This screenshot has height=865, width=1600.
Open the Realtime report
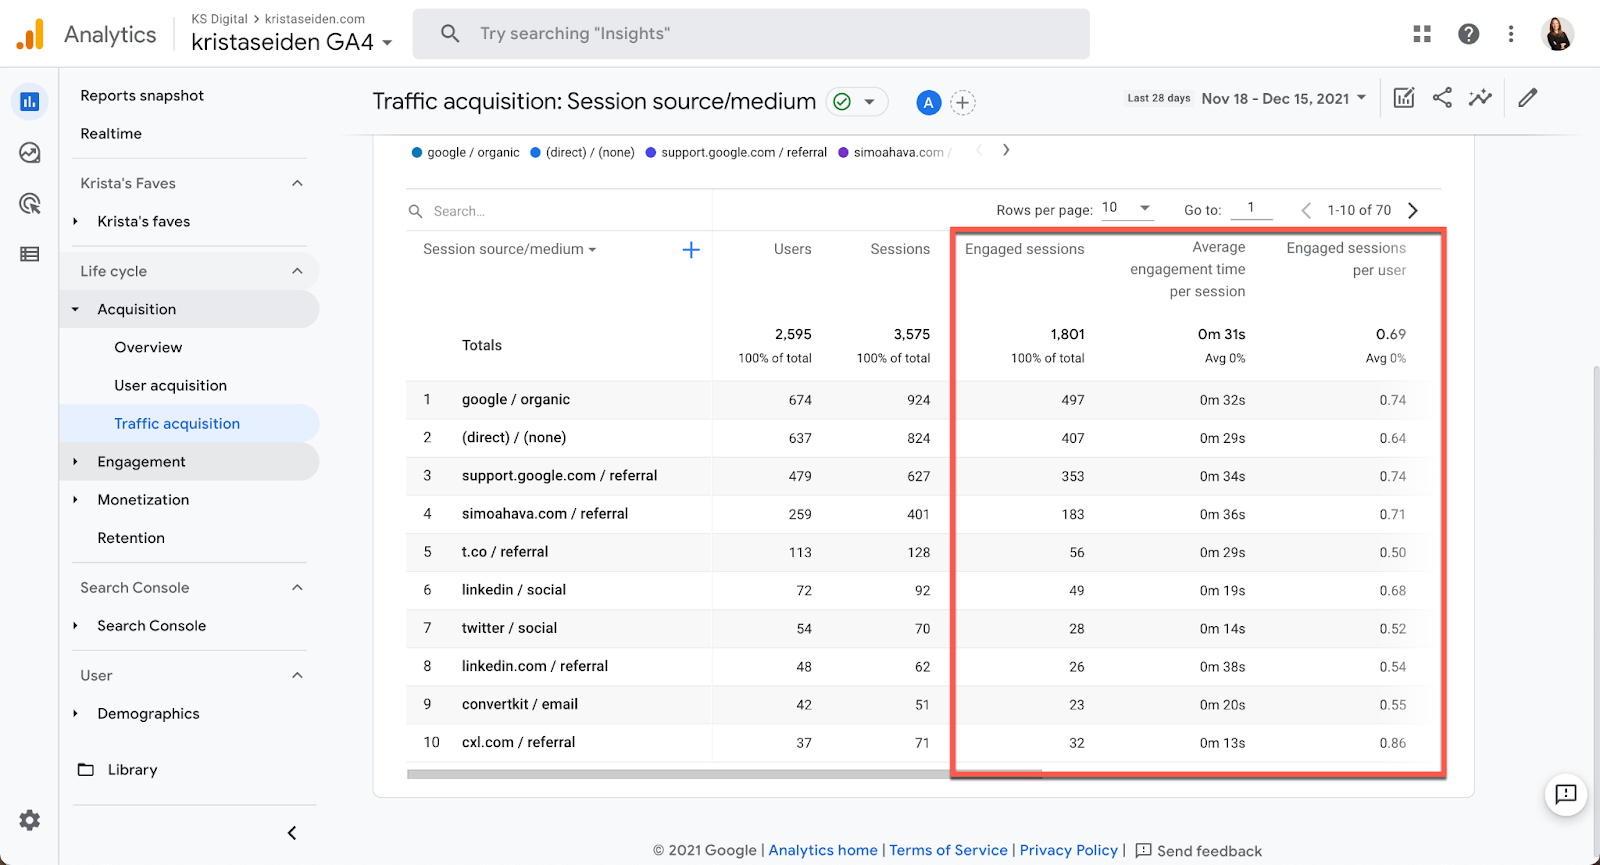pyautogui.click(x=111, y=134)
